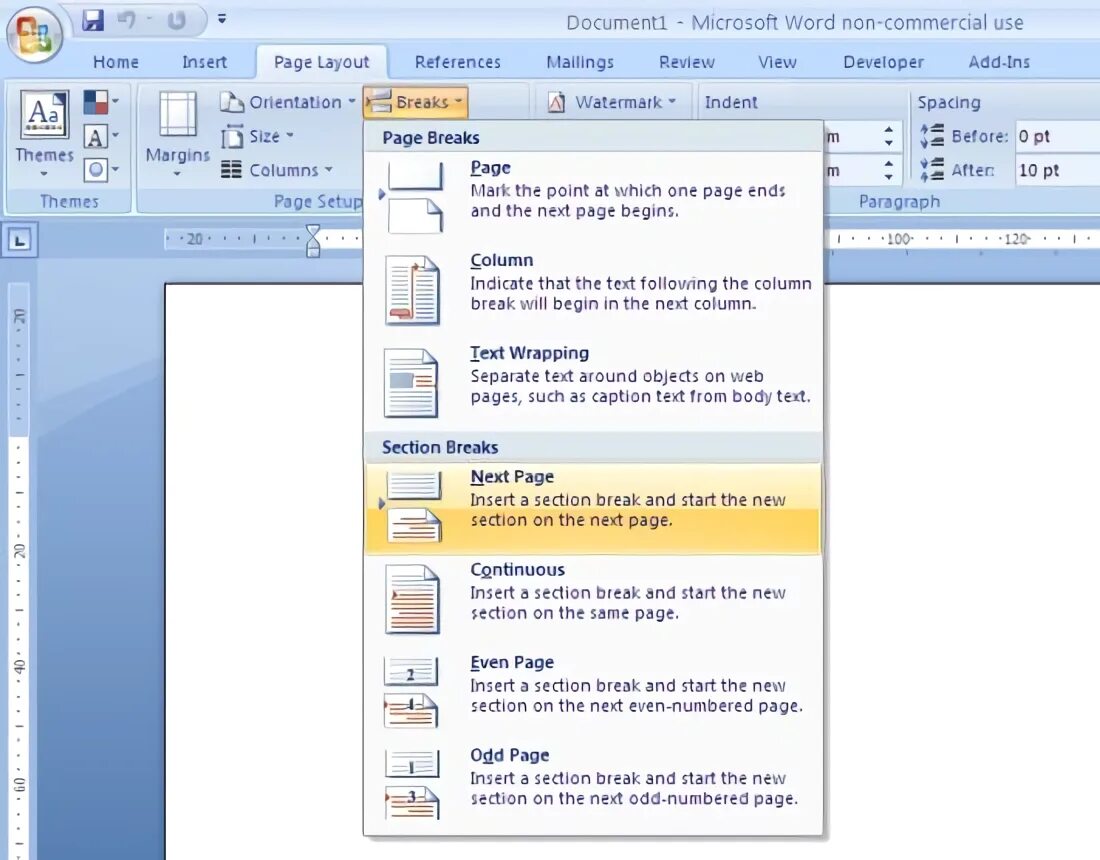
Task: Click the Orientation page icon
Action: [x=232, y=102]
